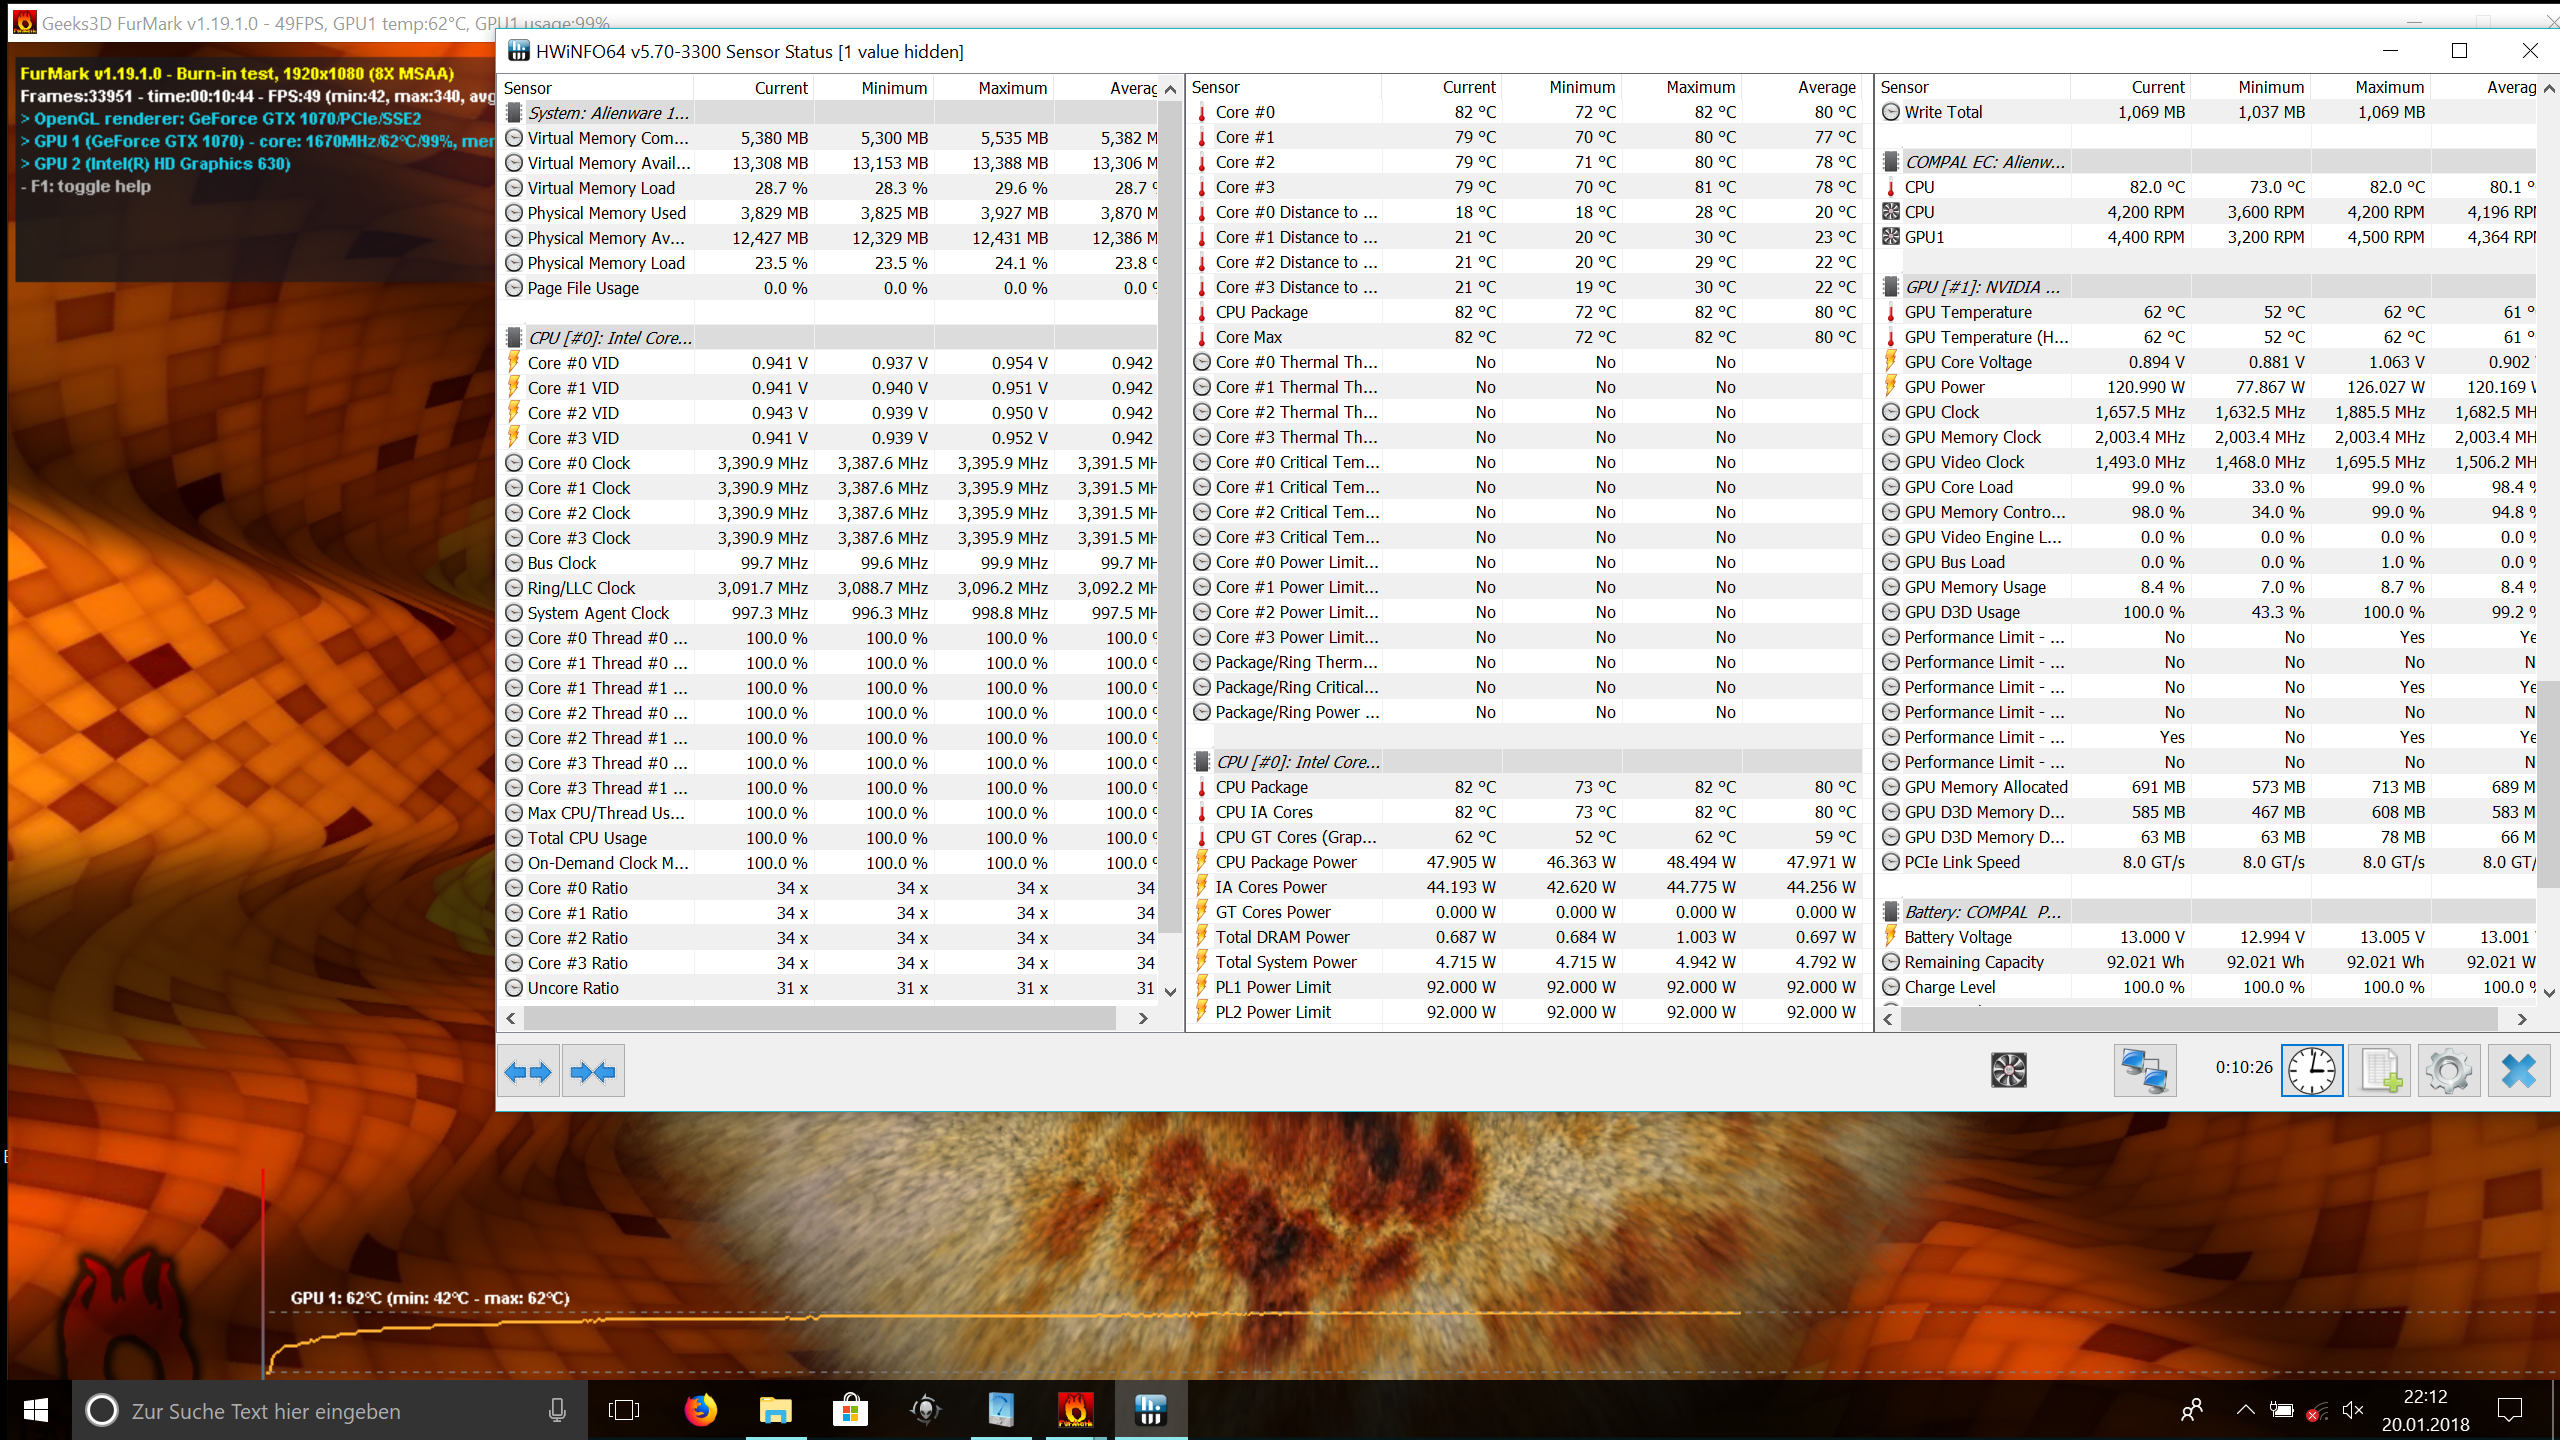The image size is (2560, 1440).
Task: Open File Explorer from the taskbar
Action: [x=775, y=1410]
